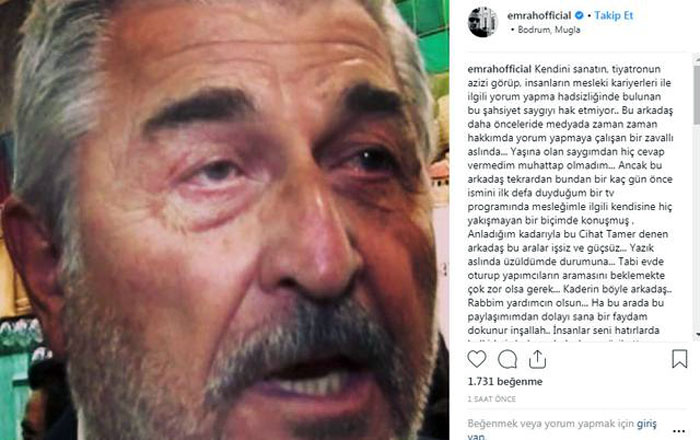Share the post using the upload arrow icon
This screenshot has width=700, height=440.
538,359
